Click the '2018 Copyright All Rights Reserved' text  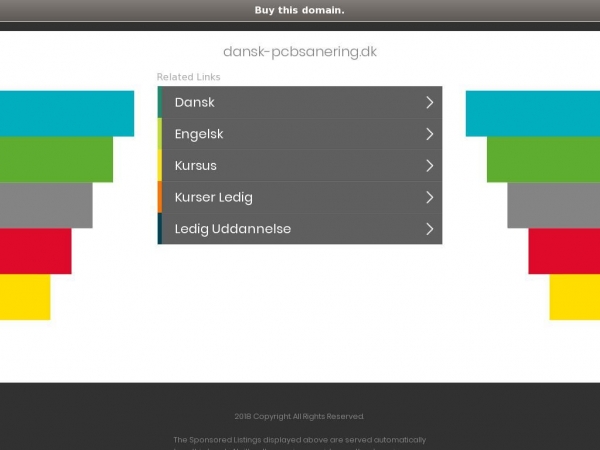point(299,416)
